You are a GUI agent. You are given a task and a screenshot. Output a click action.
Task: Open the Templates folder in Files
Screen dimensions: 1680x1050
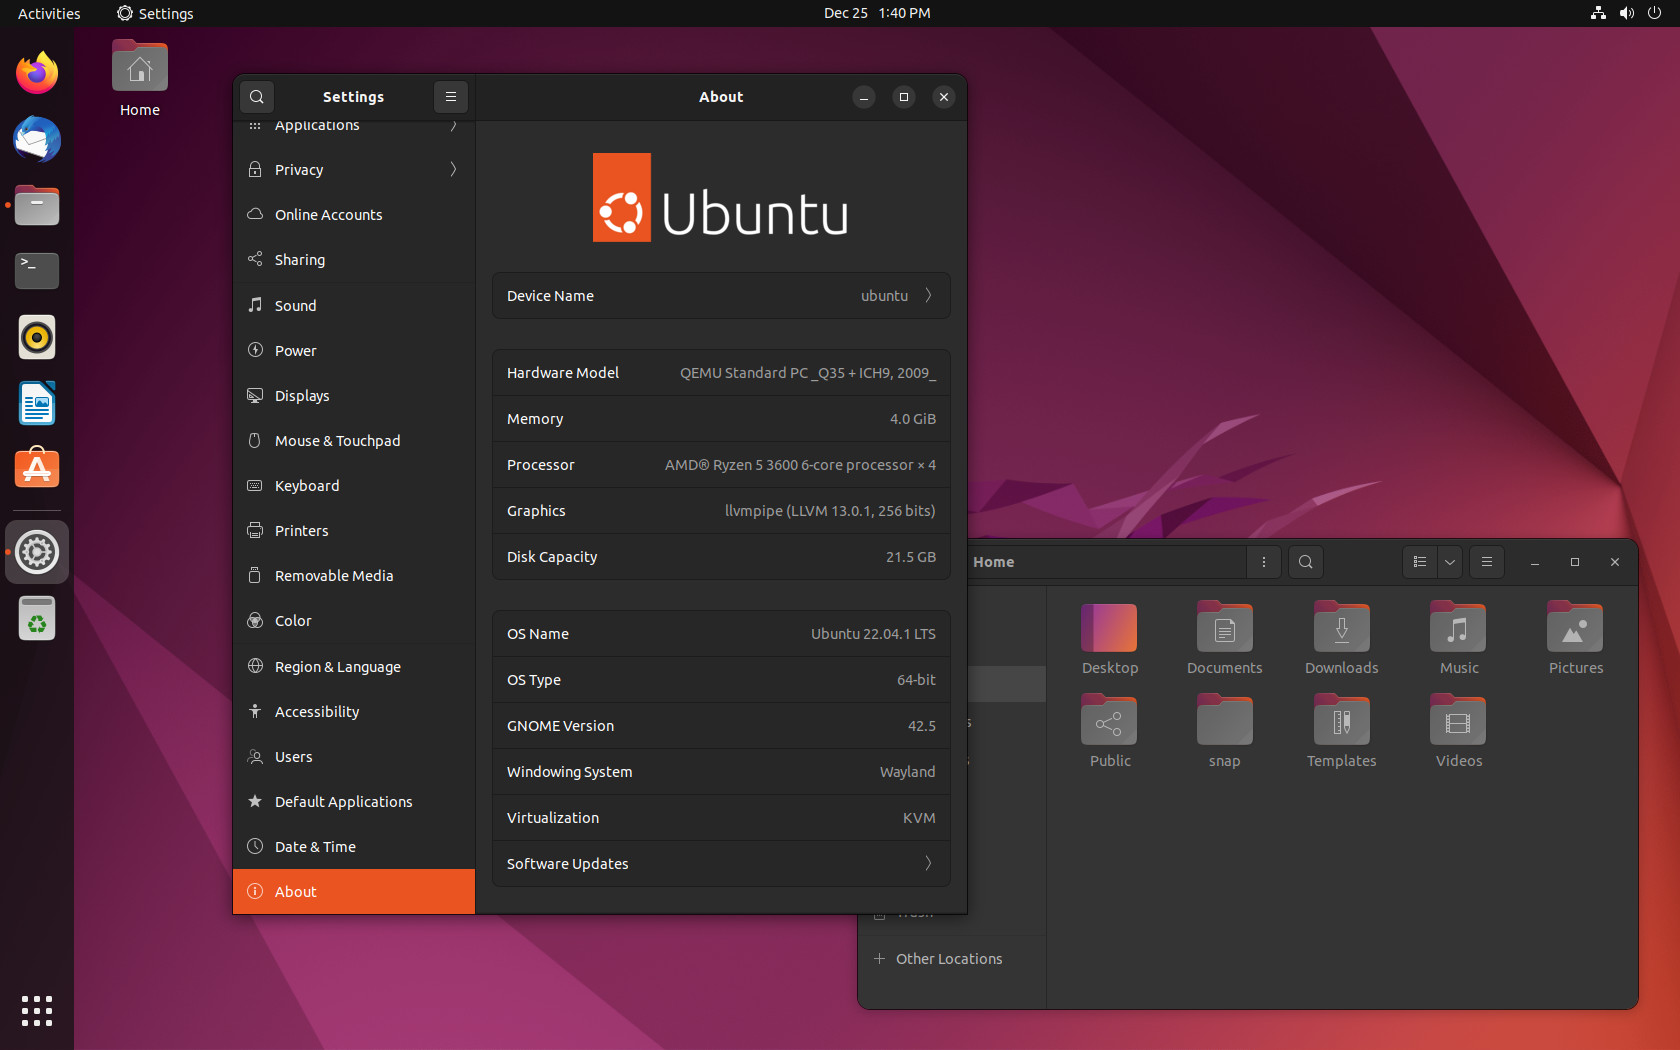coord(1342,733)
